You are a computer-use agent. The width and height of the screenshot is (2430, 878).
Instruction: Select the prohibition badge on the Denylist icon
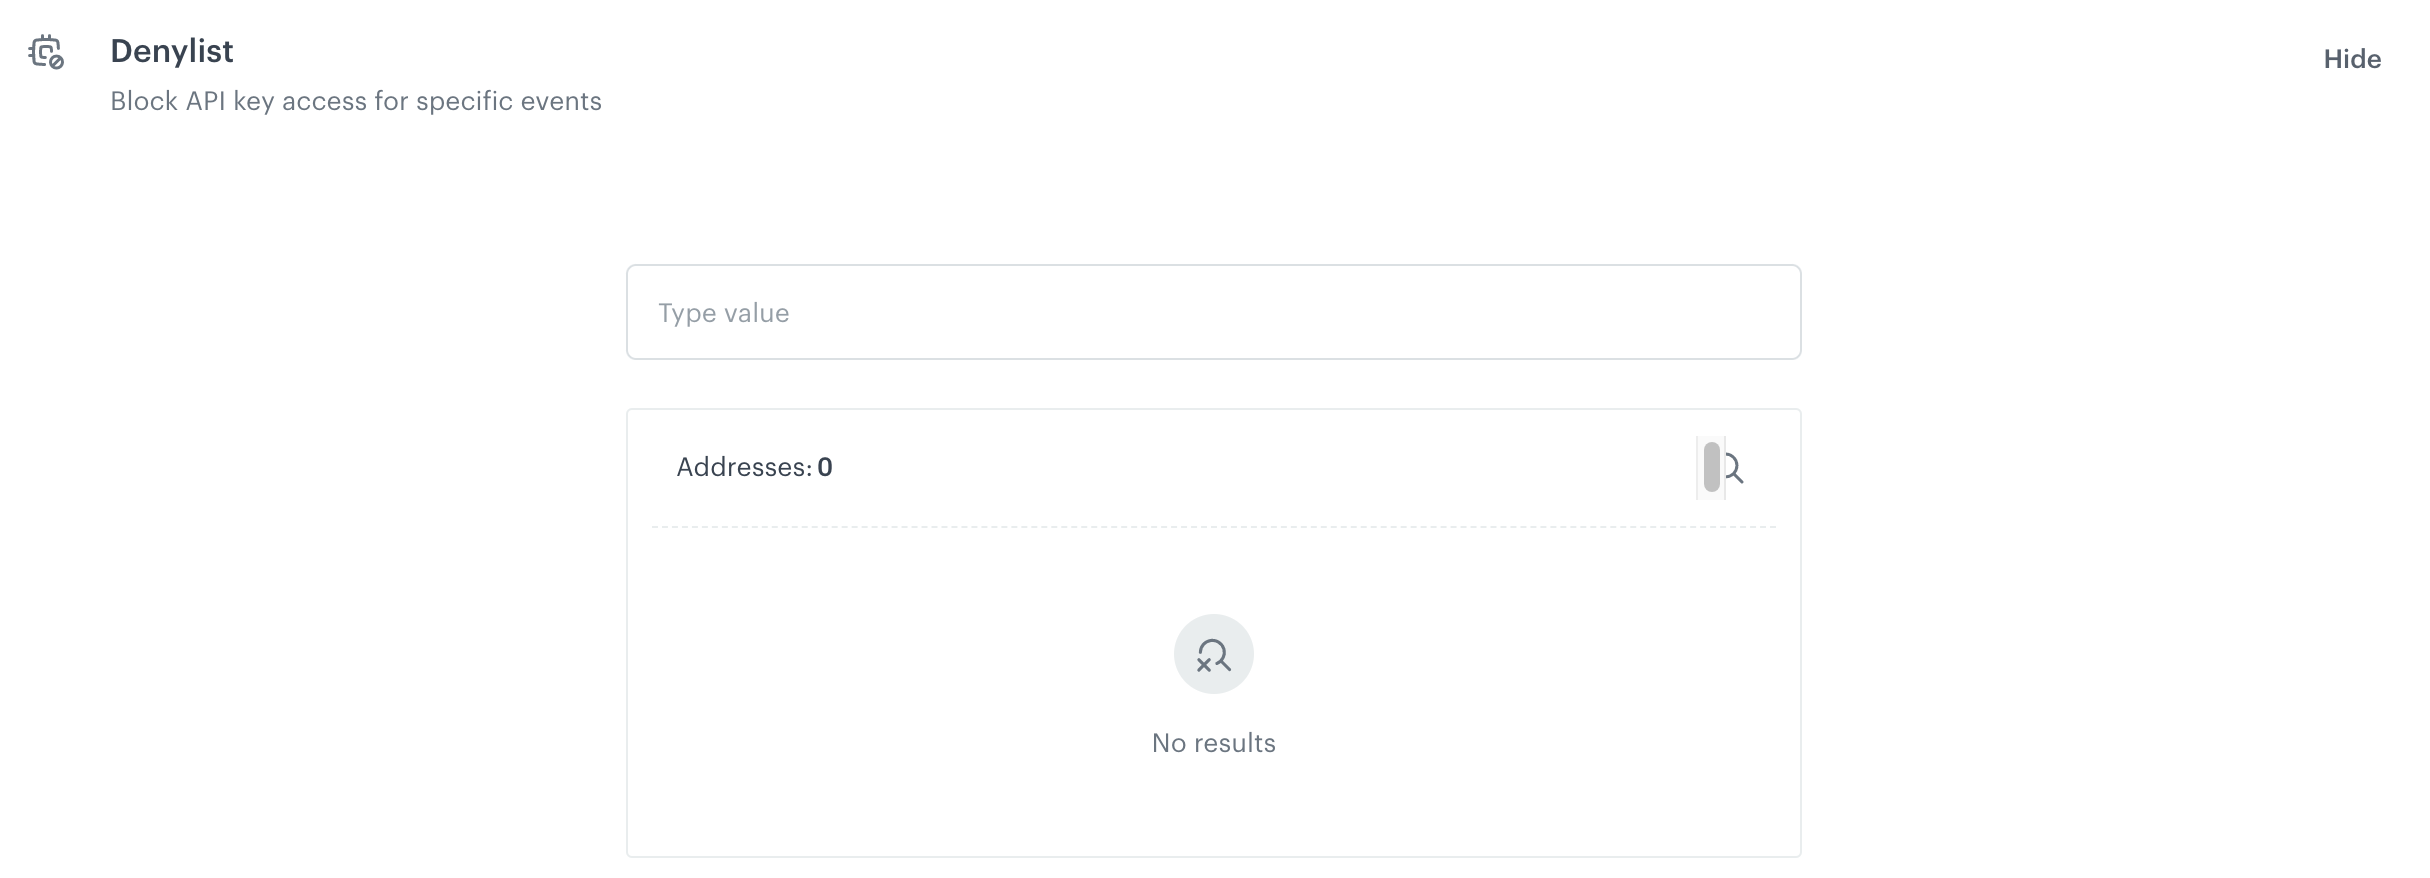57,63
